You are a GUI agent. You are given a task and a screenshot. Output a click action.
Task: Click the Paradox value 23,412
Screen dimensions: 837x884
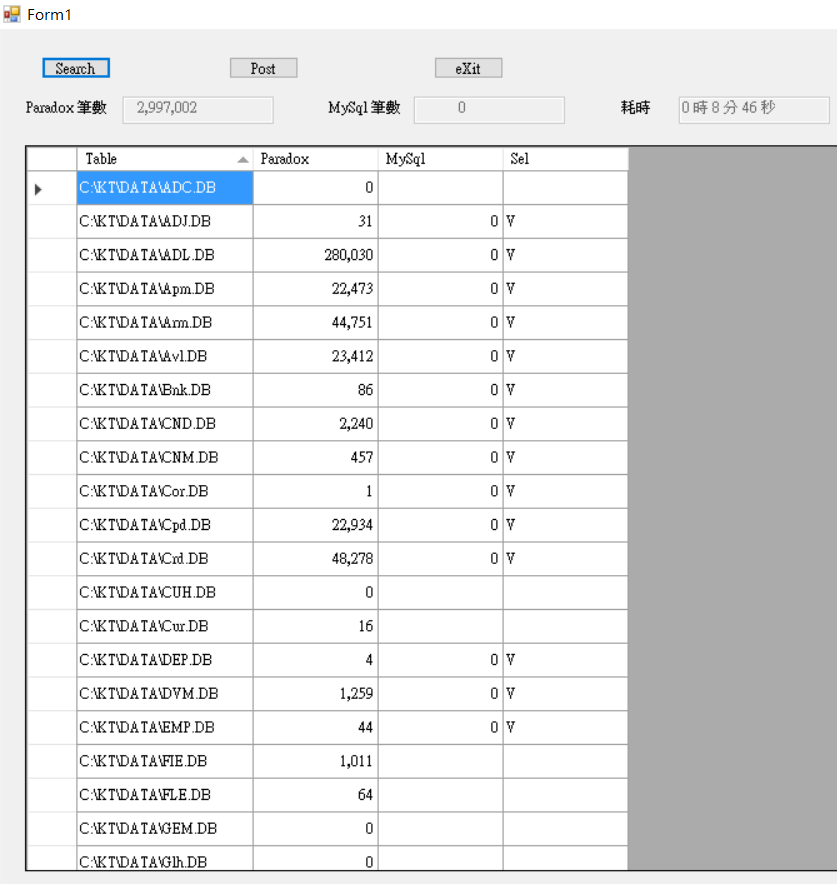[x=316, y=356]
